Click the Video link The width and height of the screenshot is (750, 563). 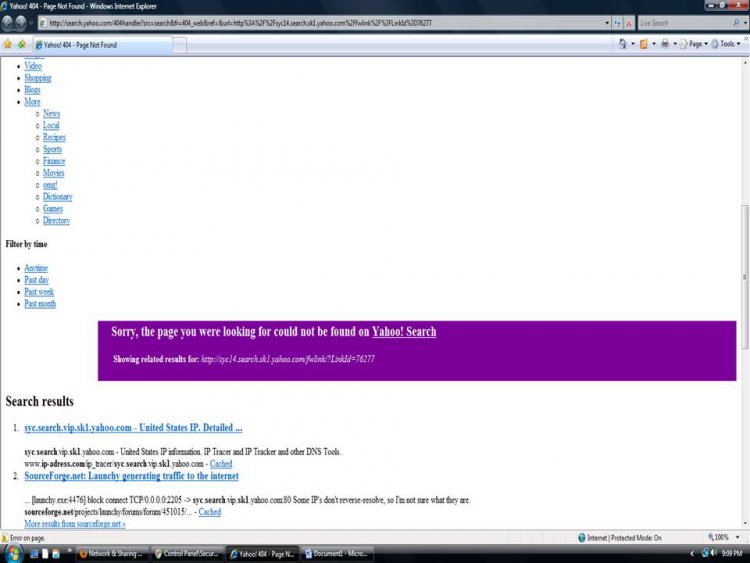33,66
